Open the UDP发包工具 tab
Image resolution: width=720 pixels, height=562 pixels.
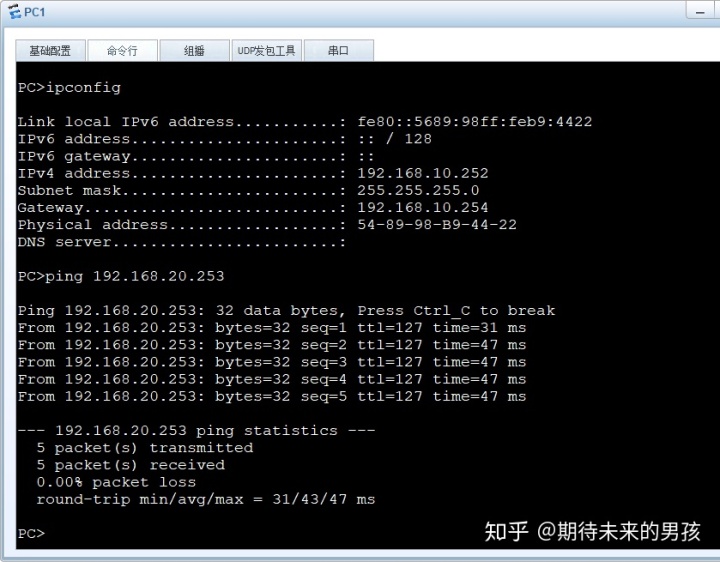(x=266, y=51)
